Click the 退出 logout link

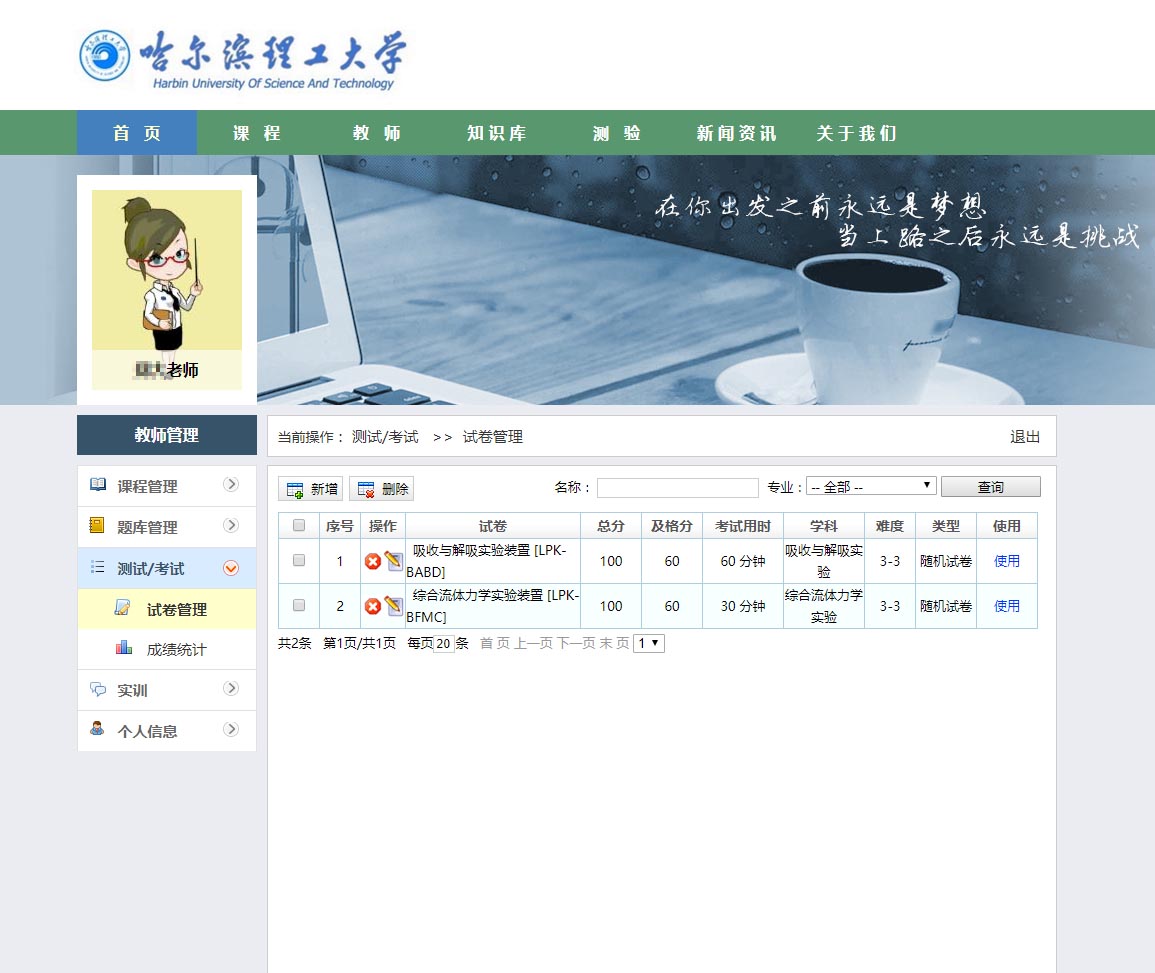point(1025,437)
